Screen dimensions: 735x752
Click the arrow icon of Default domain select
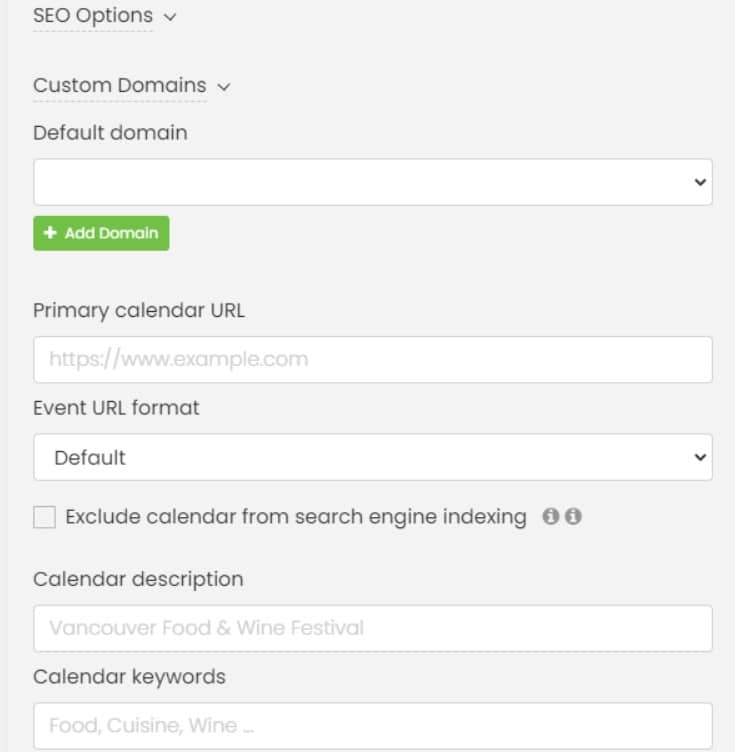(x=699, y=182)
